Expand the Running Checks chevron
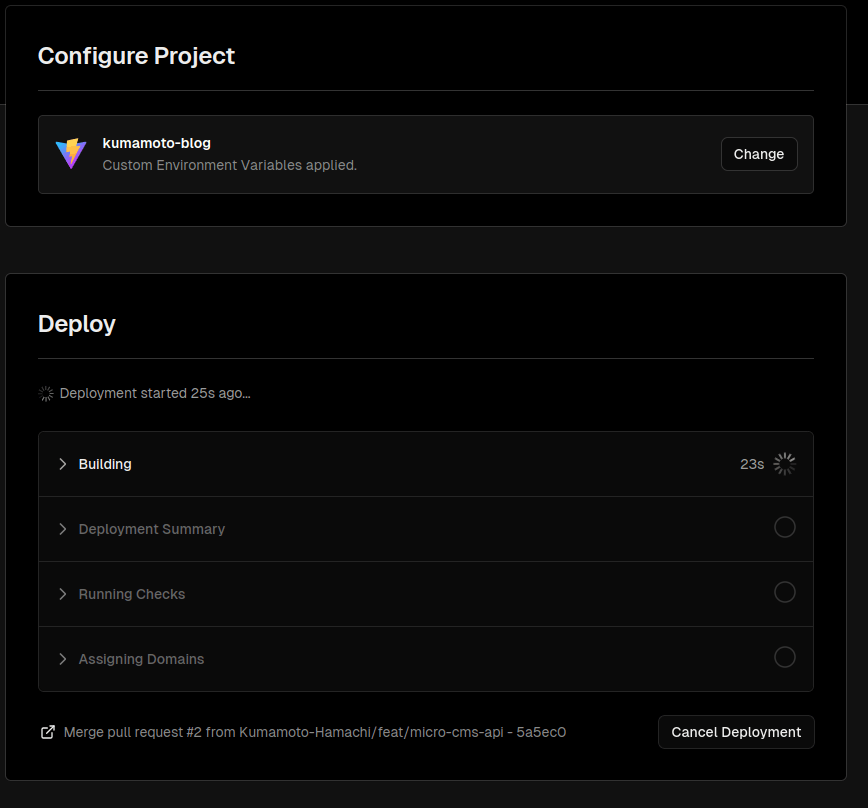The width and height of the screenshot is (868, 808). [x=63, y=594]
